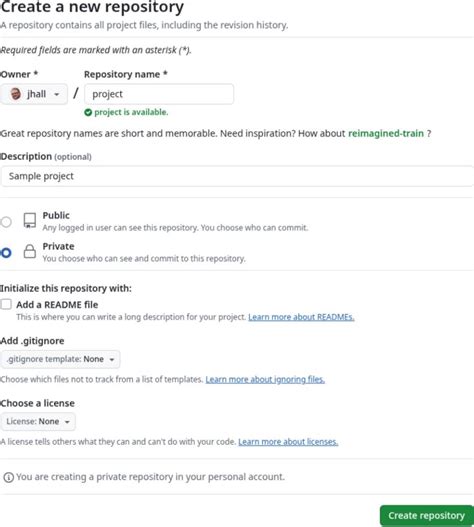
Task: Click the Private repository lock icon
Action: point(30,251)
